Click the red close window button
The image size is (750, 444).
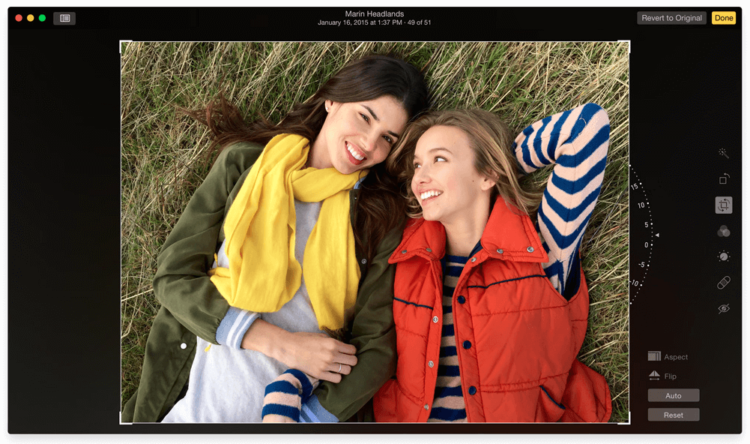[x=19, y=18]
